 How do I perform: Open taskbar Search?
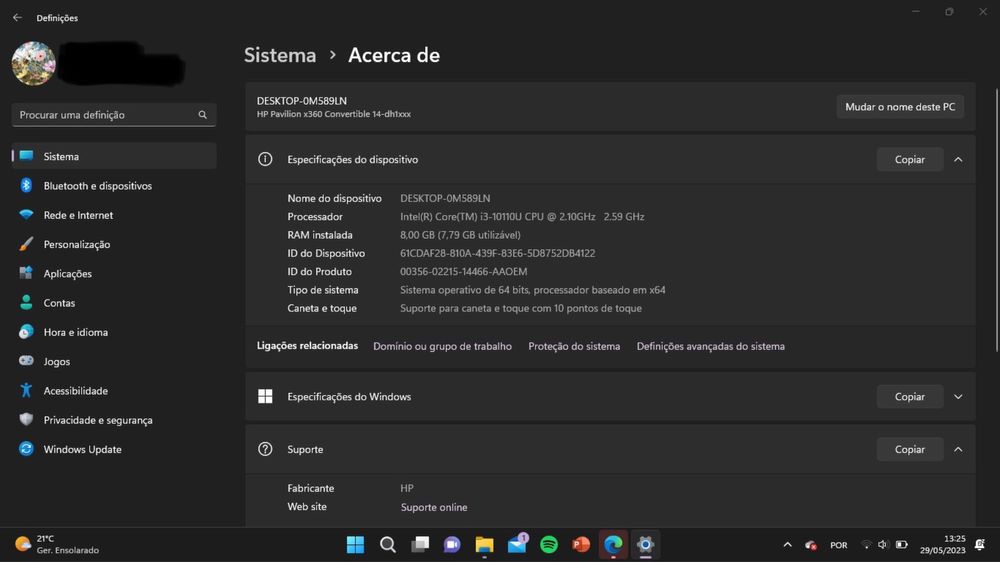pyautogui.click(x=388, y=545)
